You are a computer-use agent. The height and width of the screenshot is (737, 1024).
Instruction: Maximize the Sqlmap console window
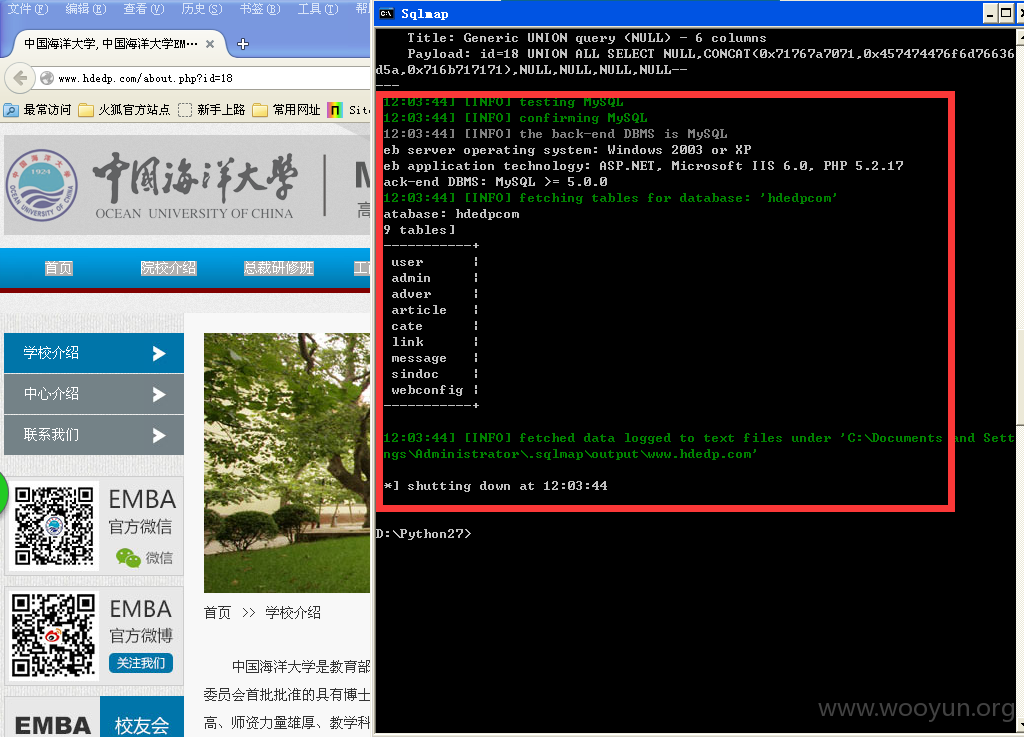(1006, 14)
